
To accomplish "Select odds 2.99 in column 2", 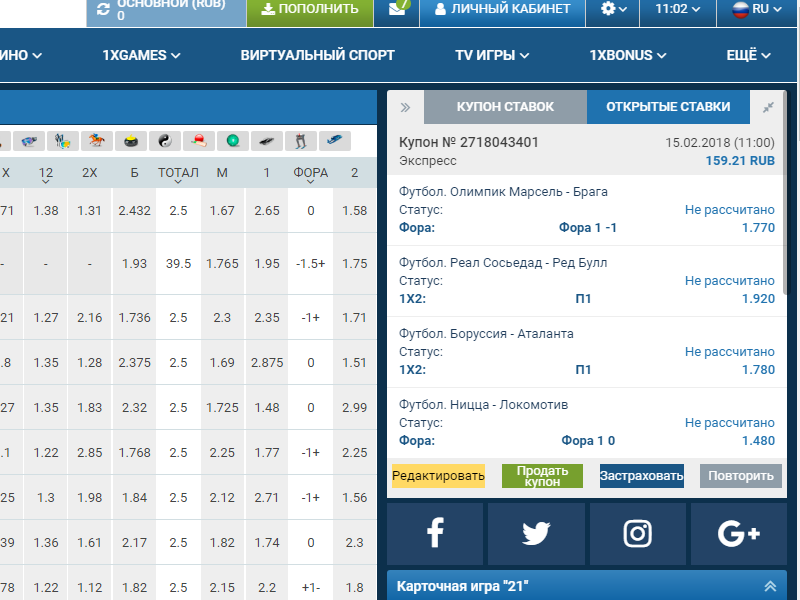I will [x=355, y=408].
